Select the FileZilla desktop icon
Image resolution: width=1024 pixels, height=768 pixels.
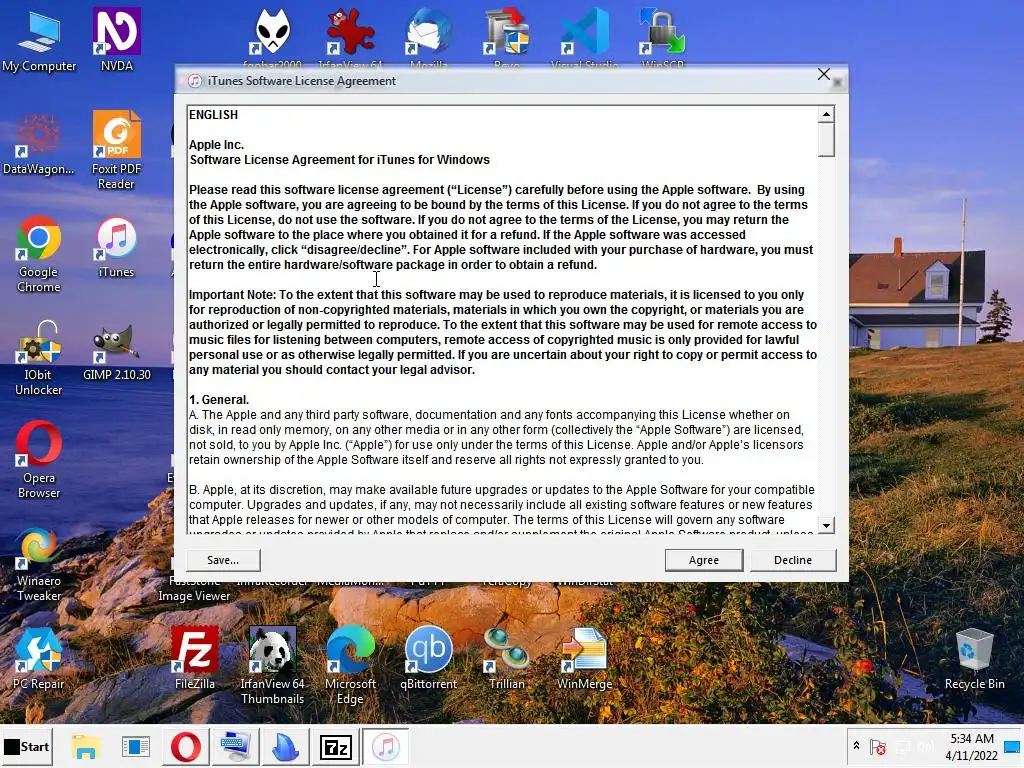pos(195,658)
